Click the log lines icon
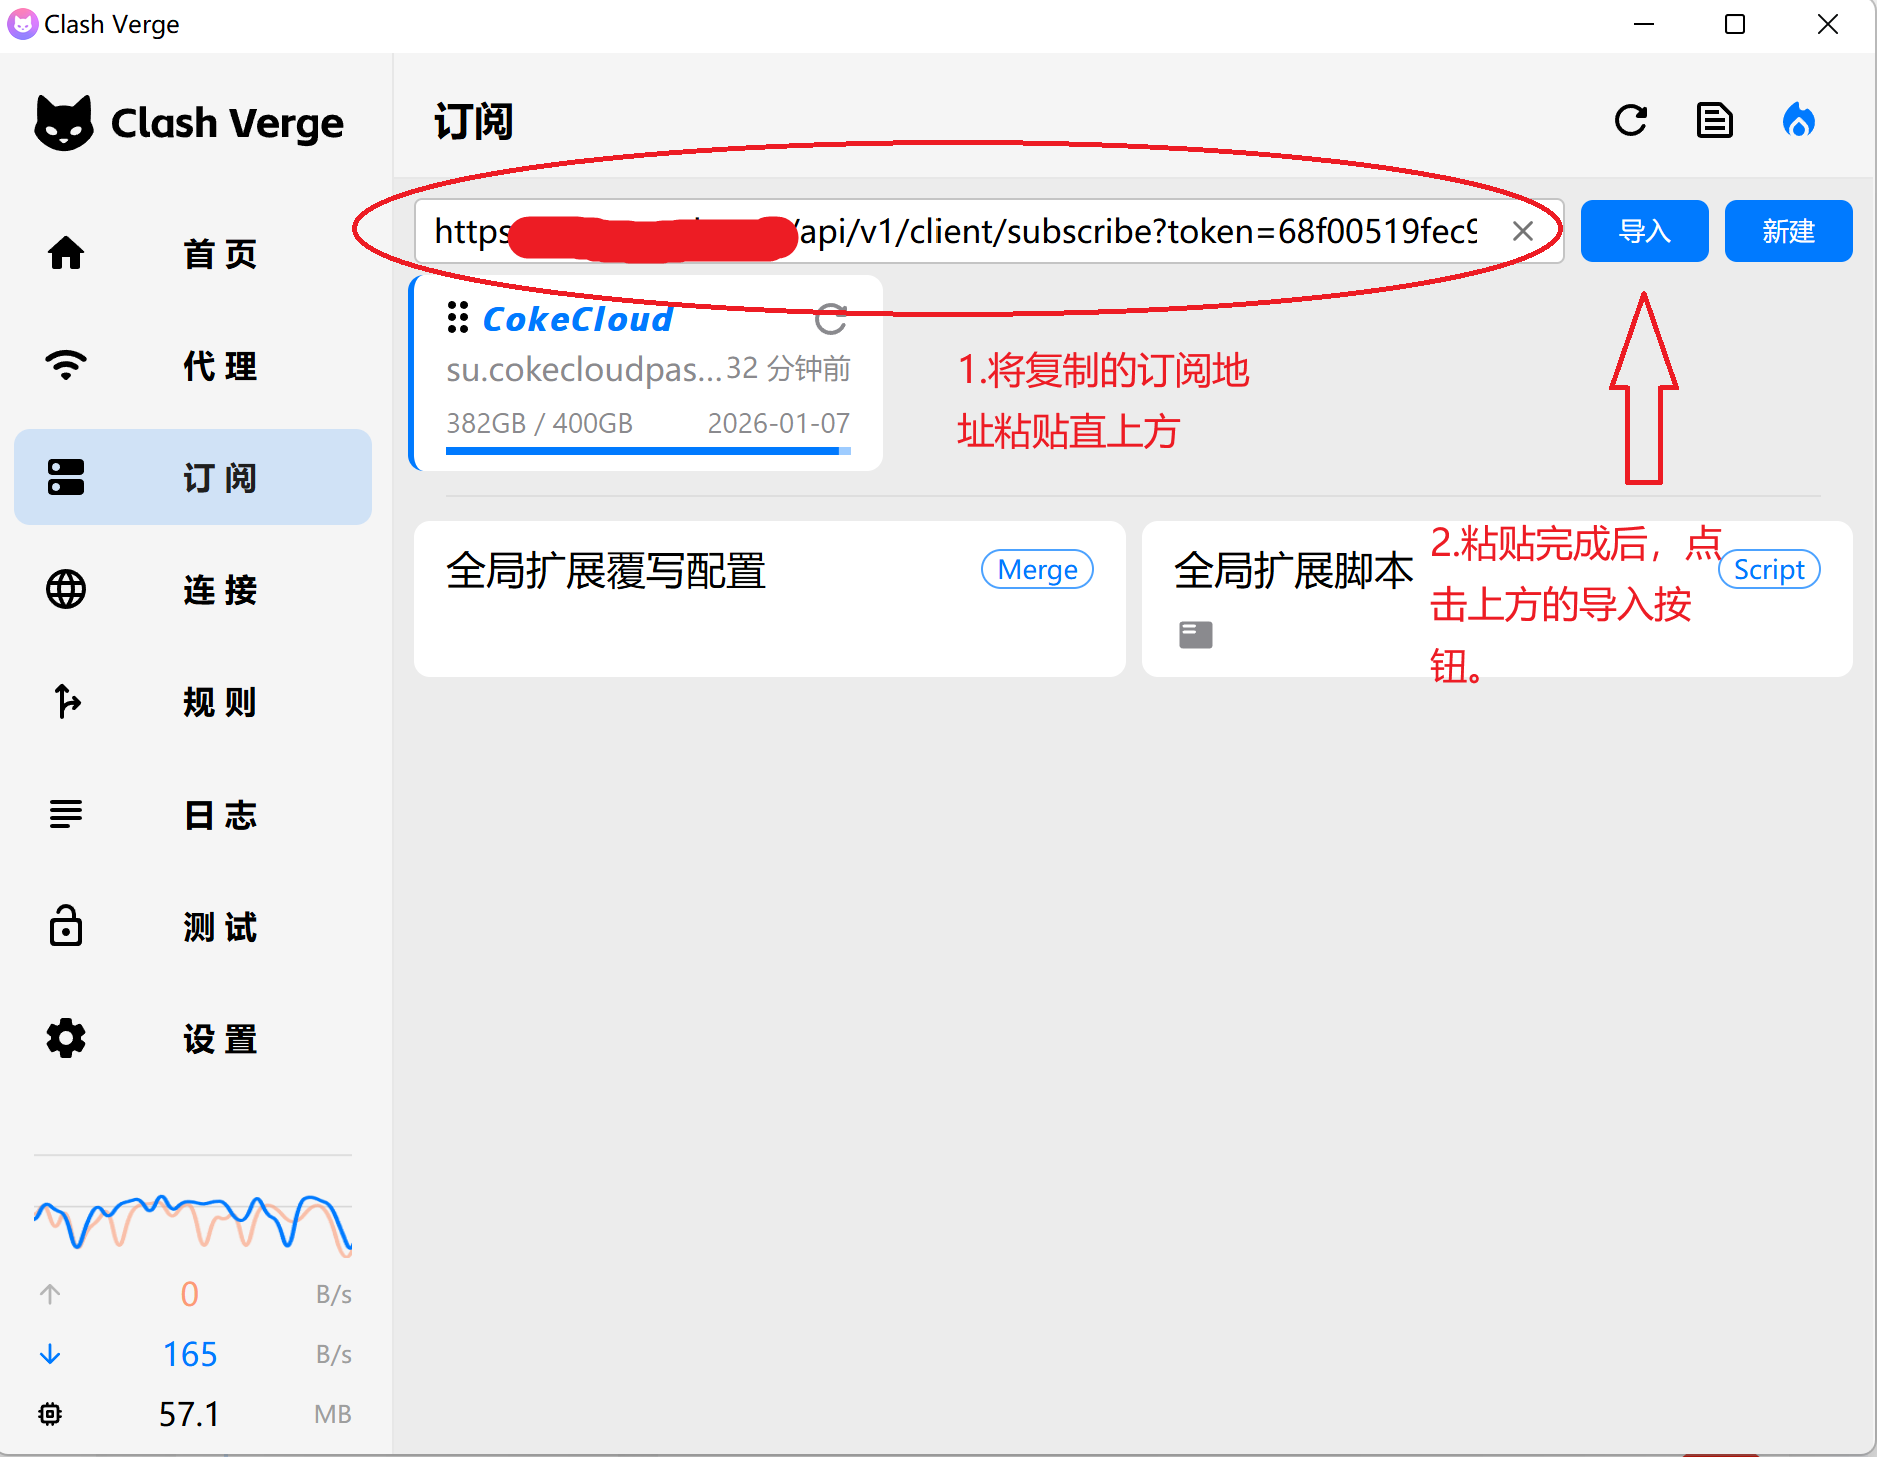The image size is (1878, 1458). pyautogui.click(x=66, y=814)
